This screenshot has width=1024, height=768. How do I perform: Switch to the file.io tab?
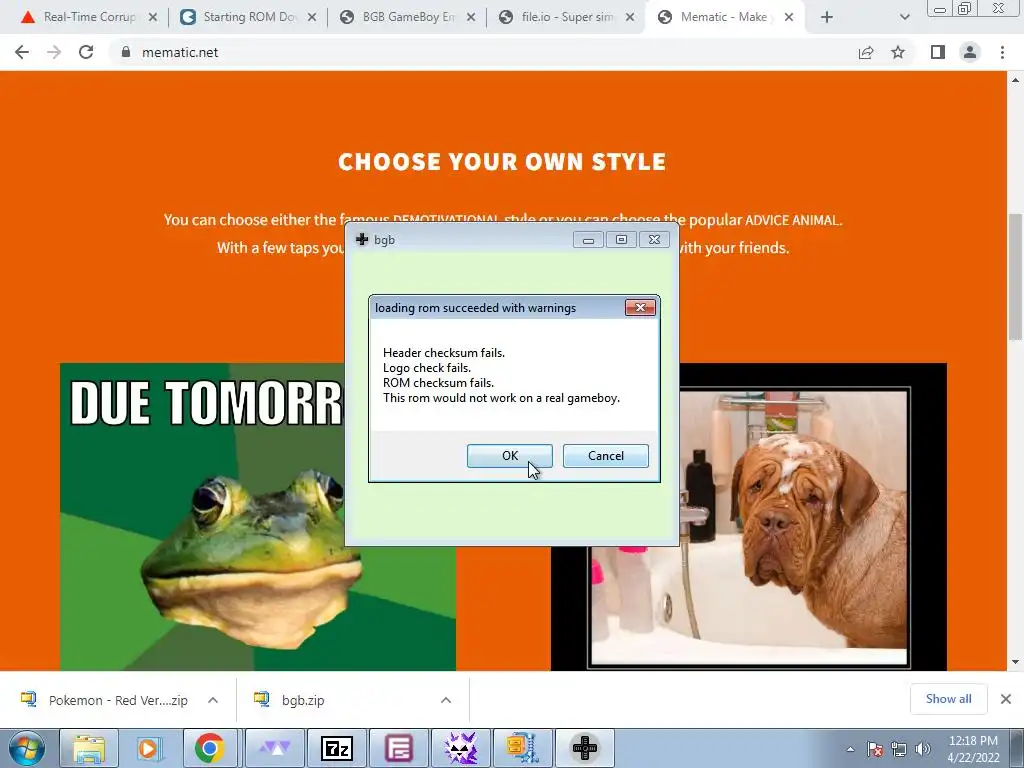click(568, 17)
